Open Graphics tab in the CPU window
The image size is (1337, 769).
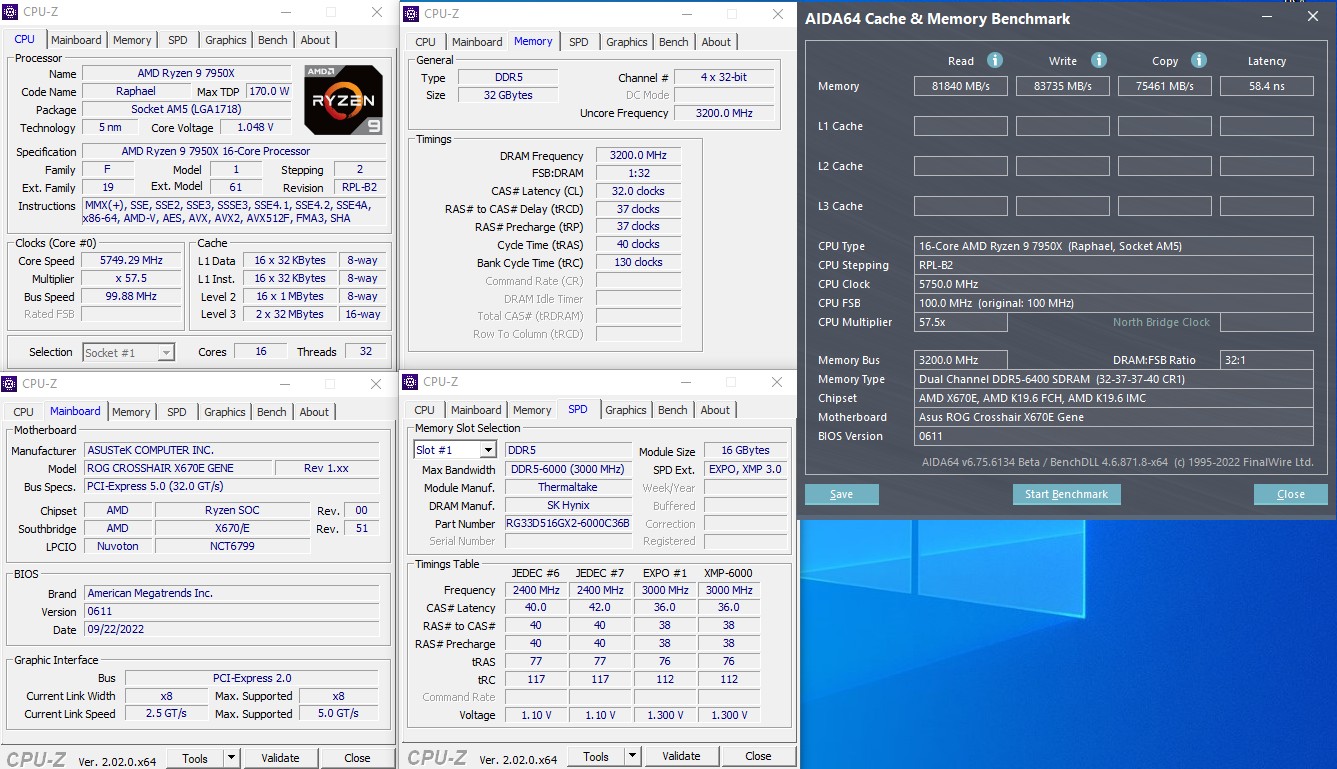point(225,40)
